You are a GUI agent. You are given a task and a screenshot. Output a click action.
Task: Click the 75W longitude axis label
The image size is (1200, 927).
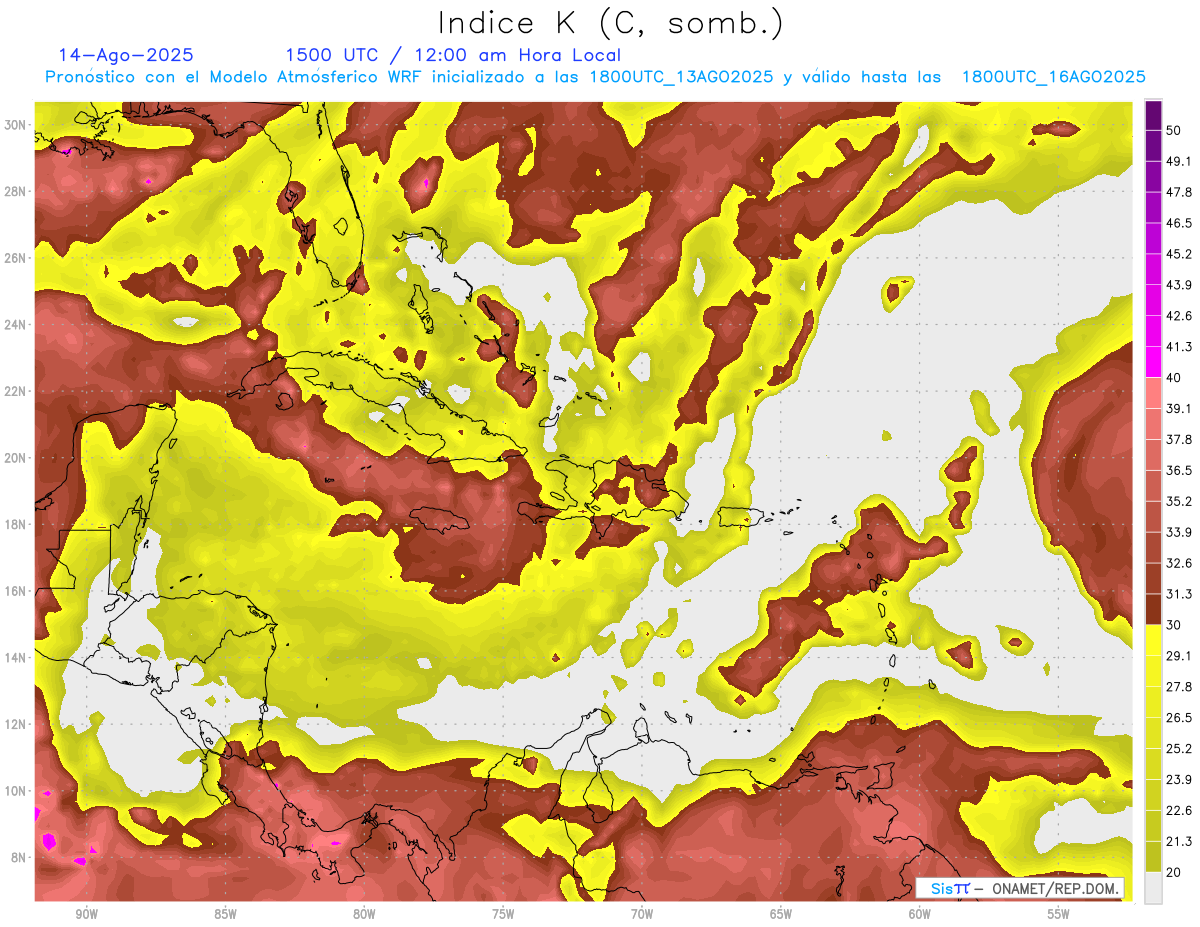(x=503, y=914)
